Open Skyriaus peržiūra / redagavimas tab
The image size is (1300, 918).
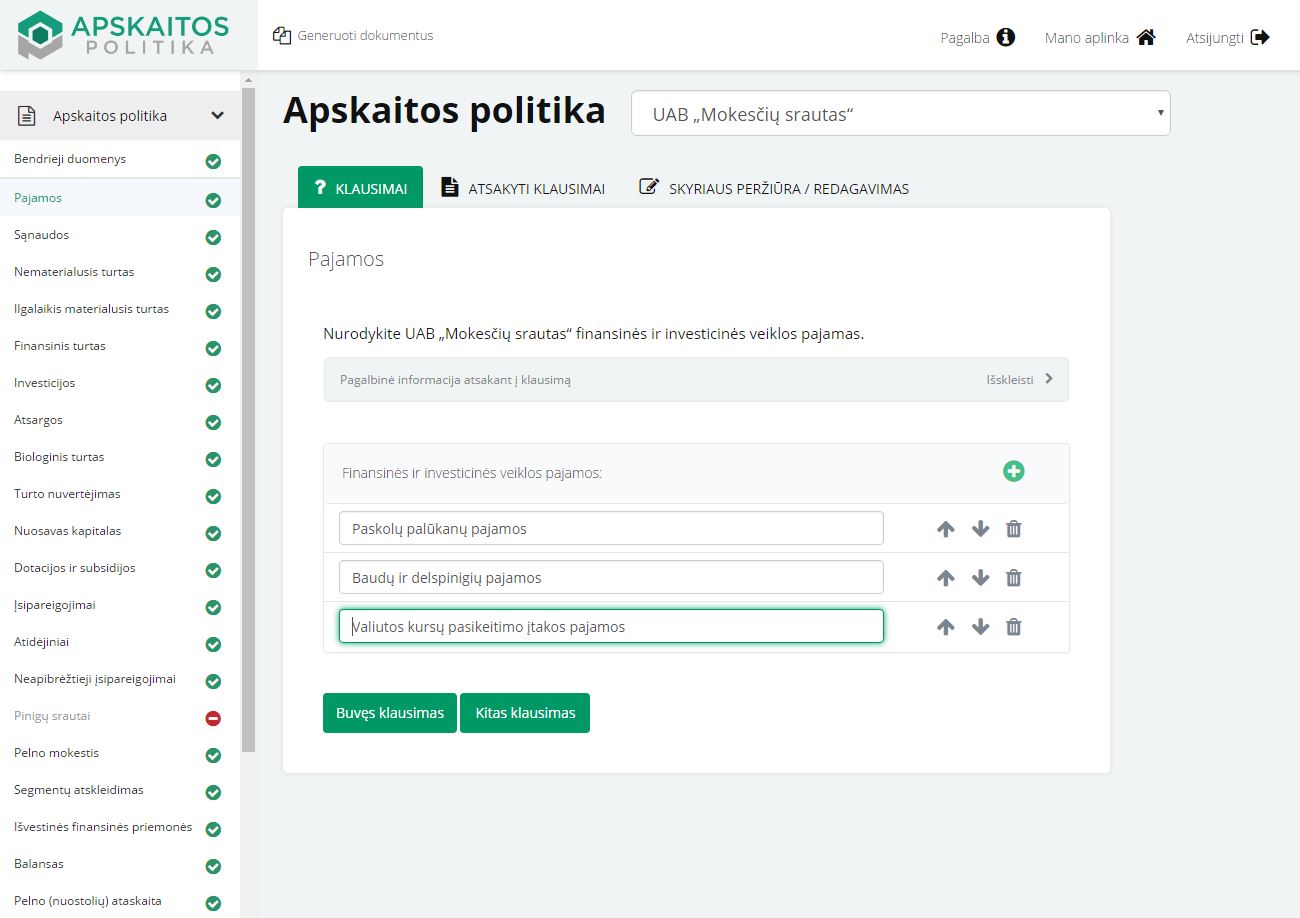tap(774, 188)
